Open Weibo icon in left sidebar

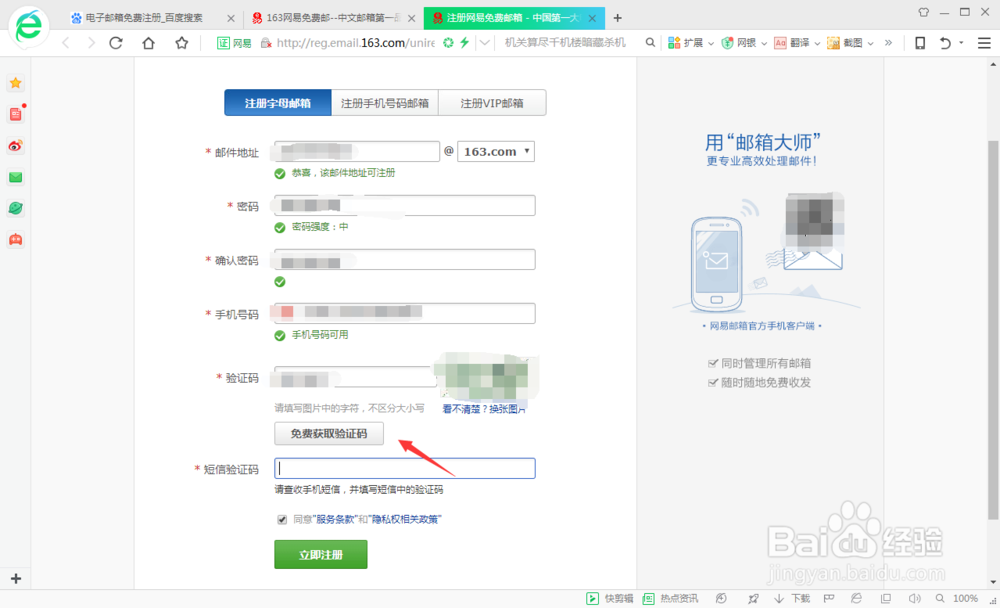(16, 145)
